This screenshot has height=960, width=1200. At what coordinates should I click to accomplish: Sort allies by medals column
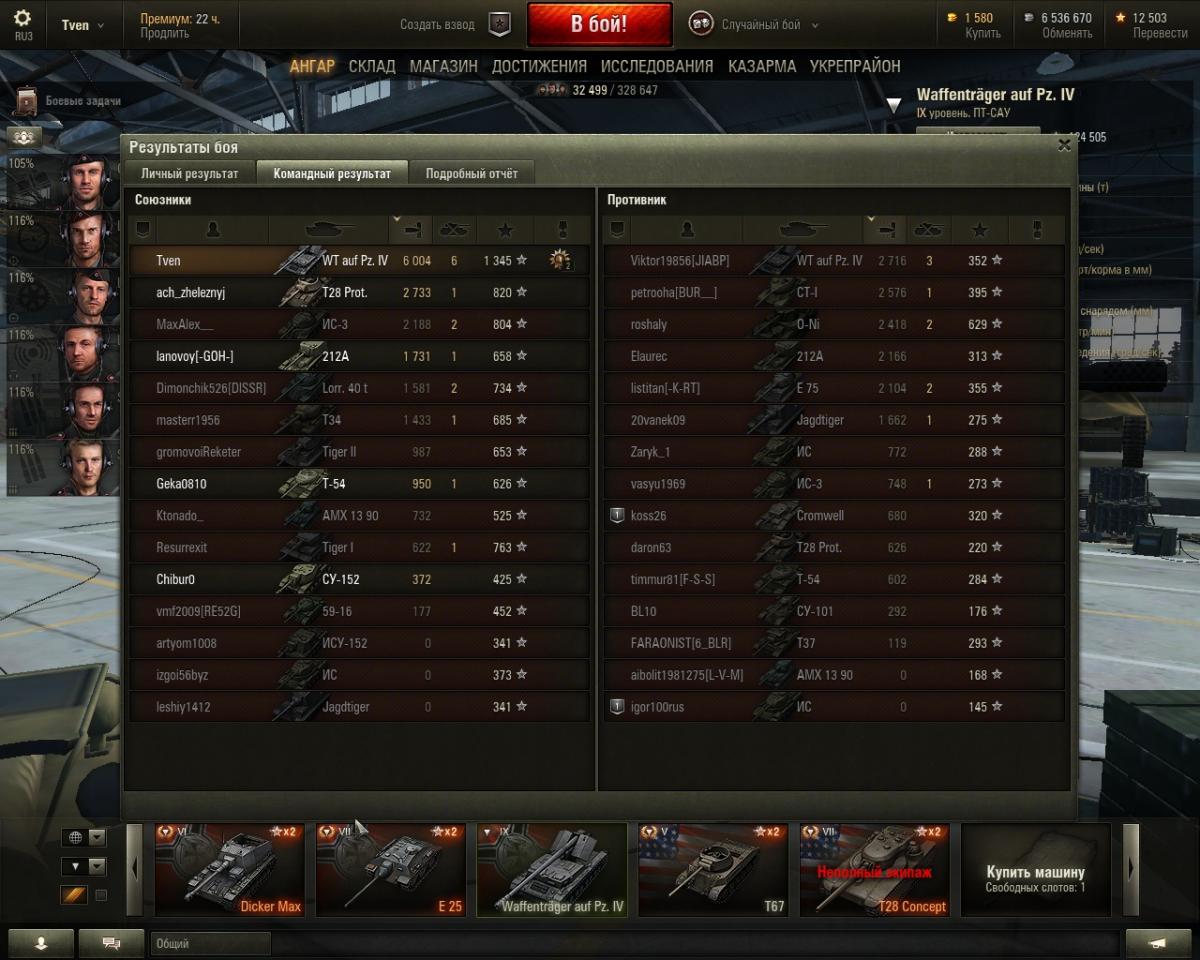coord(562,230)
